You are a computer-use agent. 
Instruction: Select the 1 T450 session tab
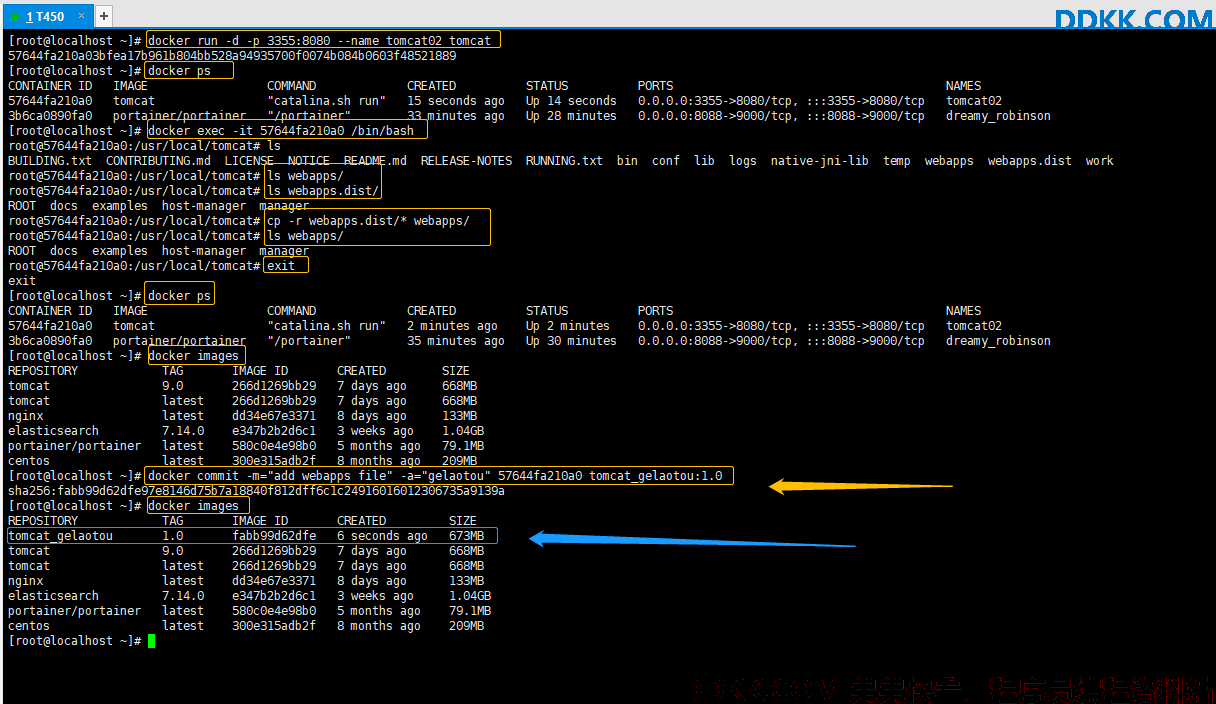47,16
